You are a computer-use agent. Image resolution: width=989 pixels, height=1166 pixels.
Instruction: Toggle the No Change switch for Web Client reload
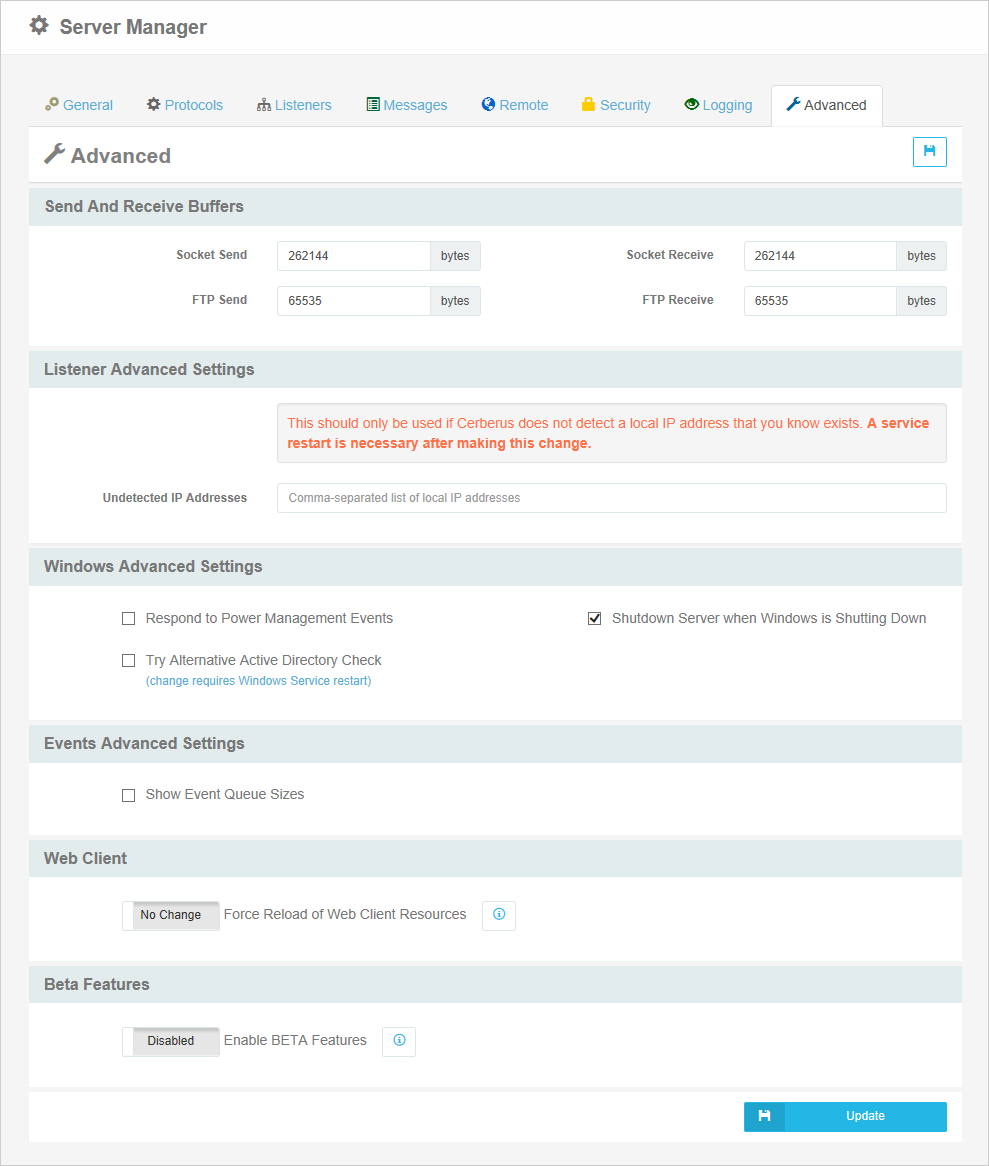tap(170, 915)
